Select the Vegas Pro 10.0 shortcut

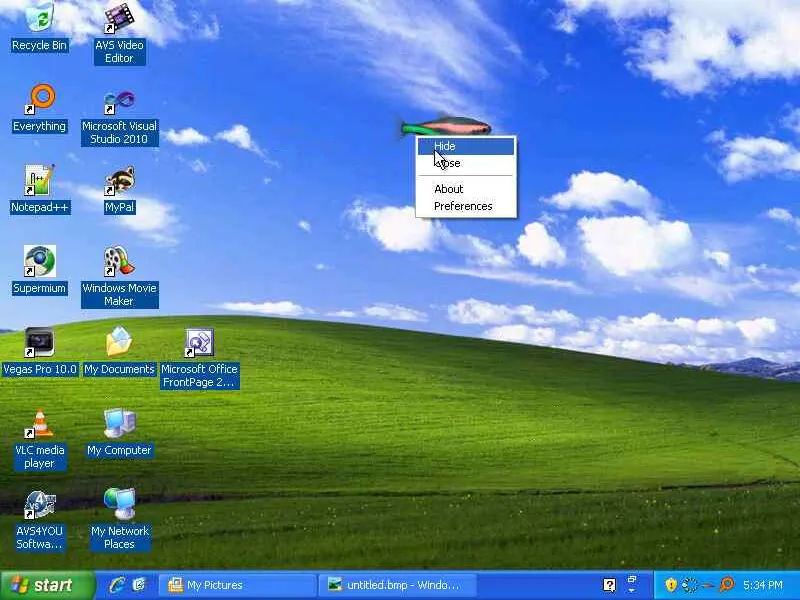pos(39,352)
